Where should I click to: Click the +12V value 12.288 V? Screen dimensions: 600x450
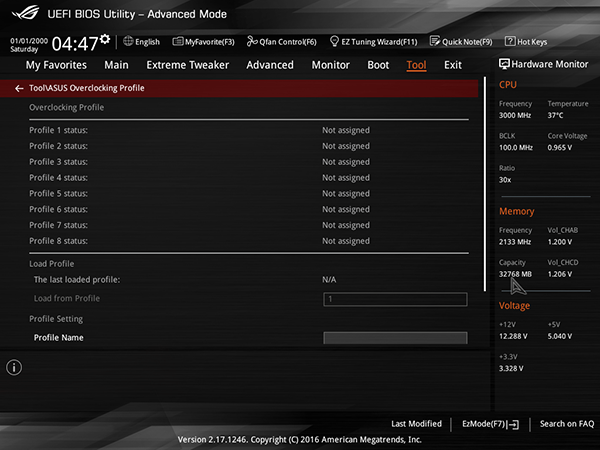click(513, 336)
